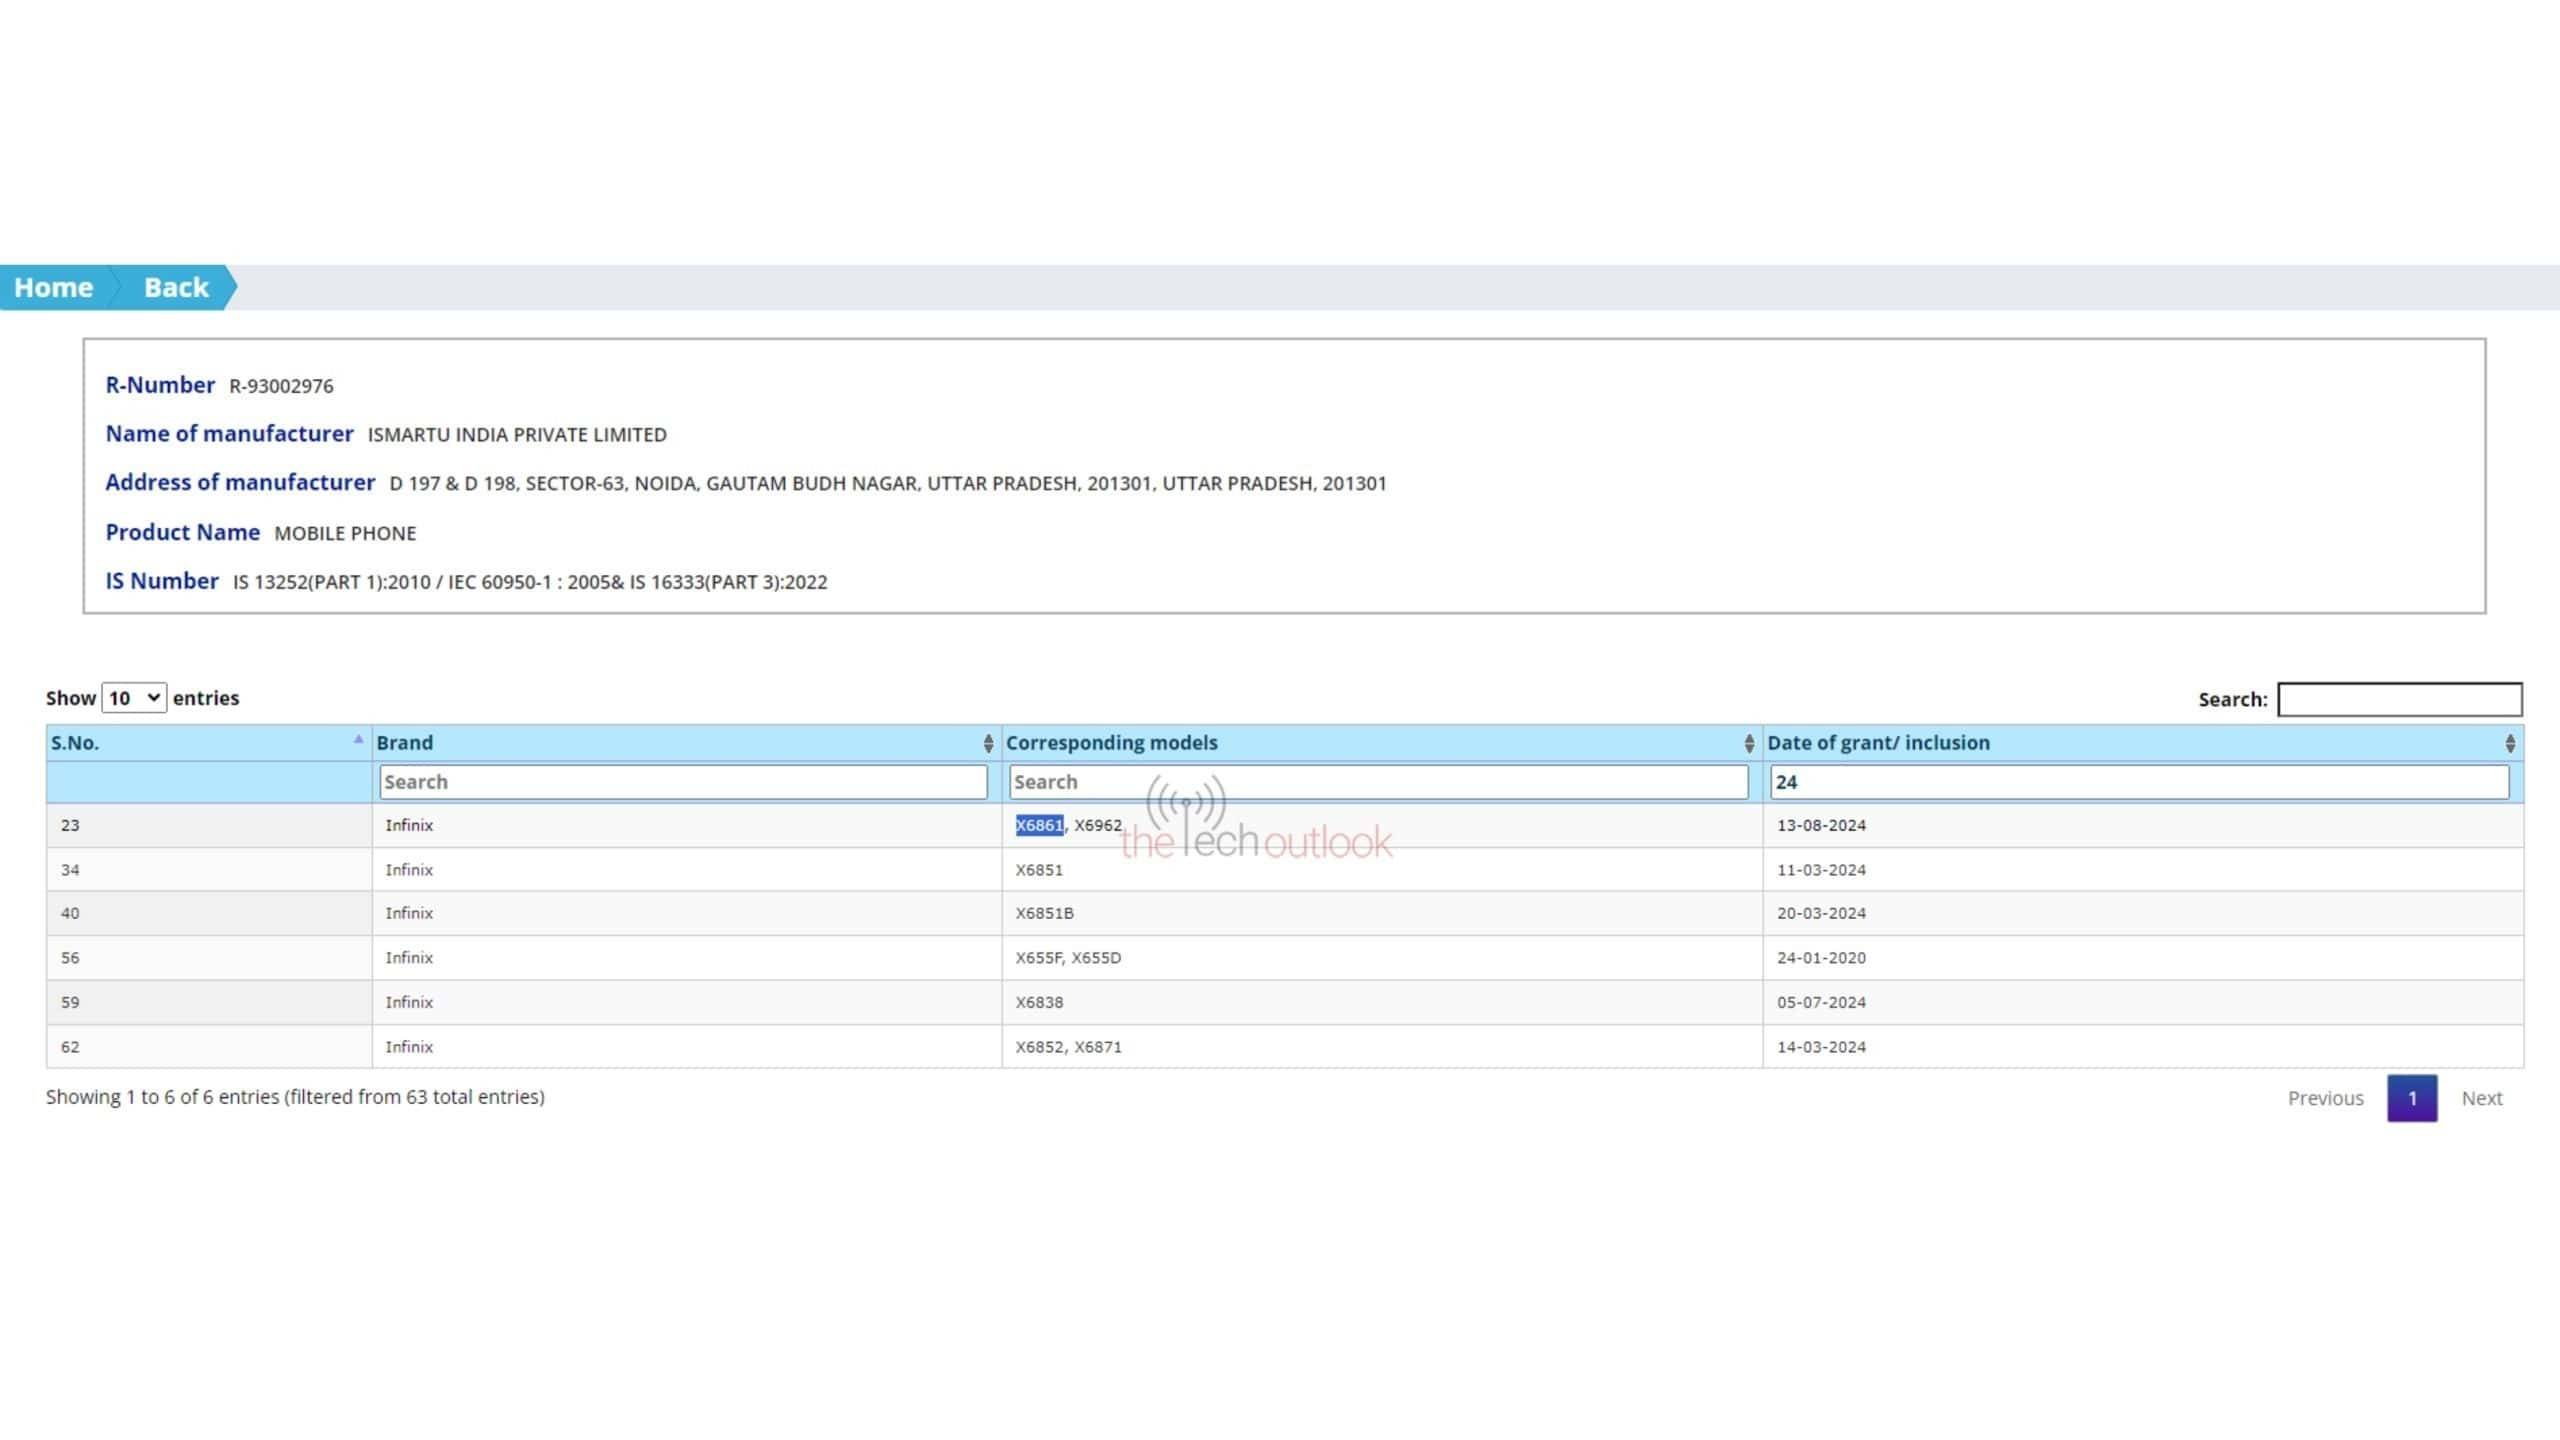
Task: Sort table by S.No. column arrow
Action: 358,740
